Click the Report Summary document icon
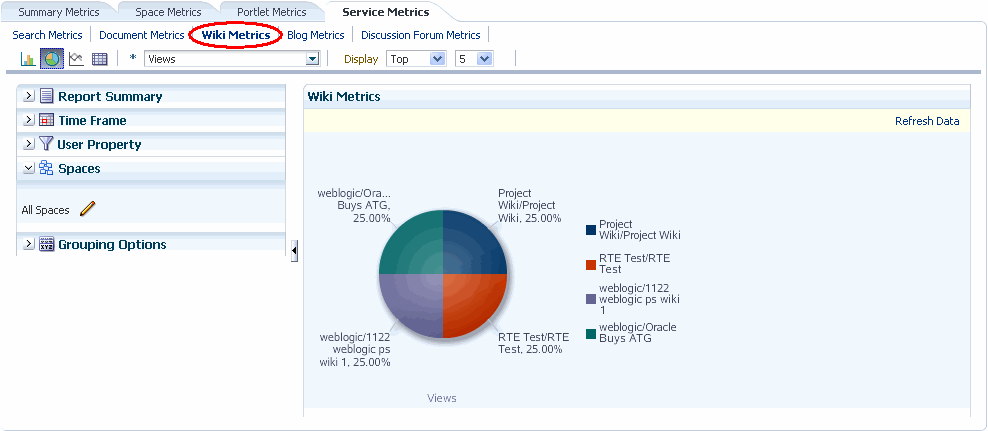 46,96
